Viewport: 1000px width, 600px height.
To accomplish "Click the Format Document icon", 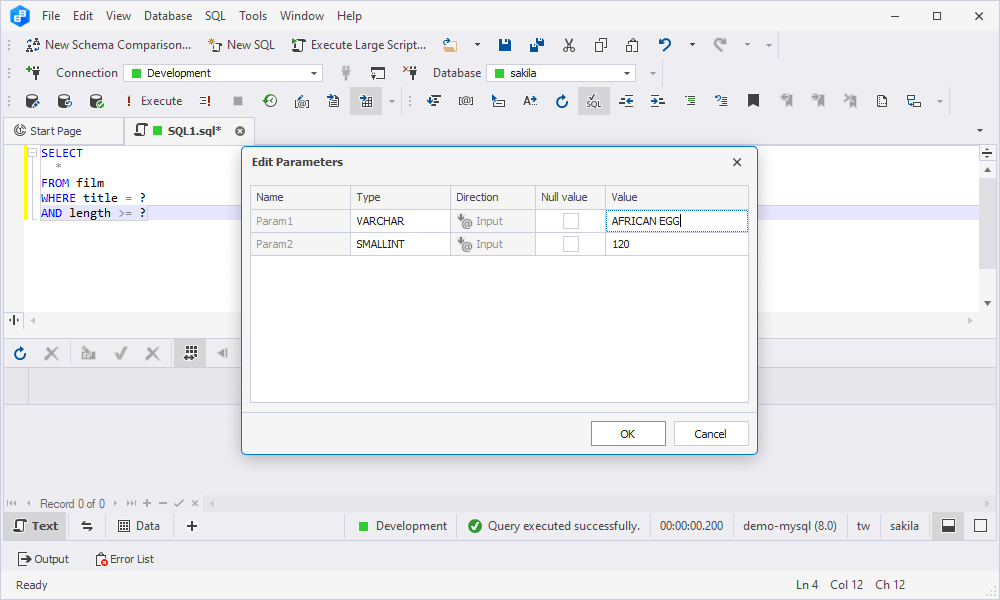I will [x=434, y=101].
